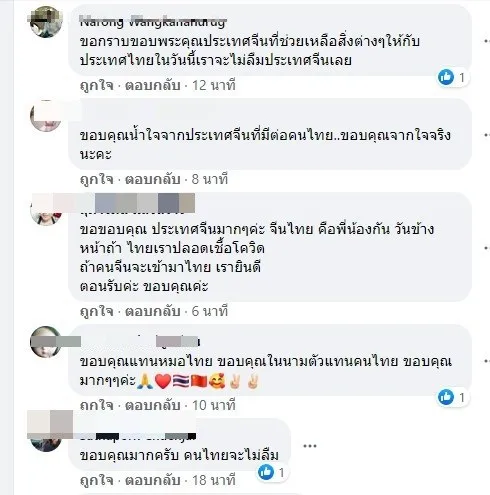Like the comment posted 6 นาที ago
490x495 pixels.
click(97, 312)
